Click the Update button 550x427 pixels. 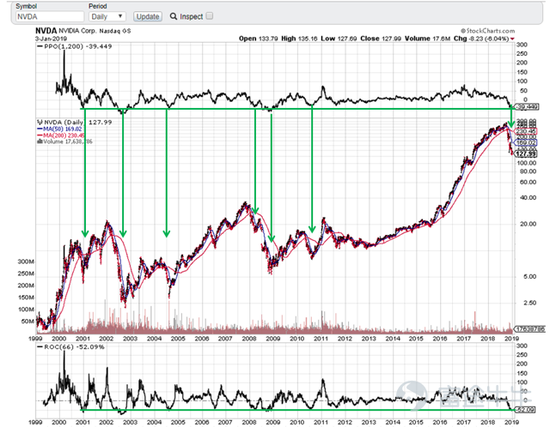[147, 16]
